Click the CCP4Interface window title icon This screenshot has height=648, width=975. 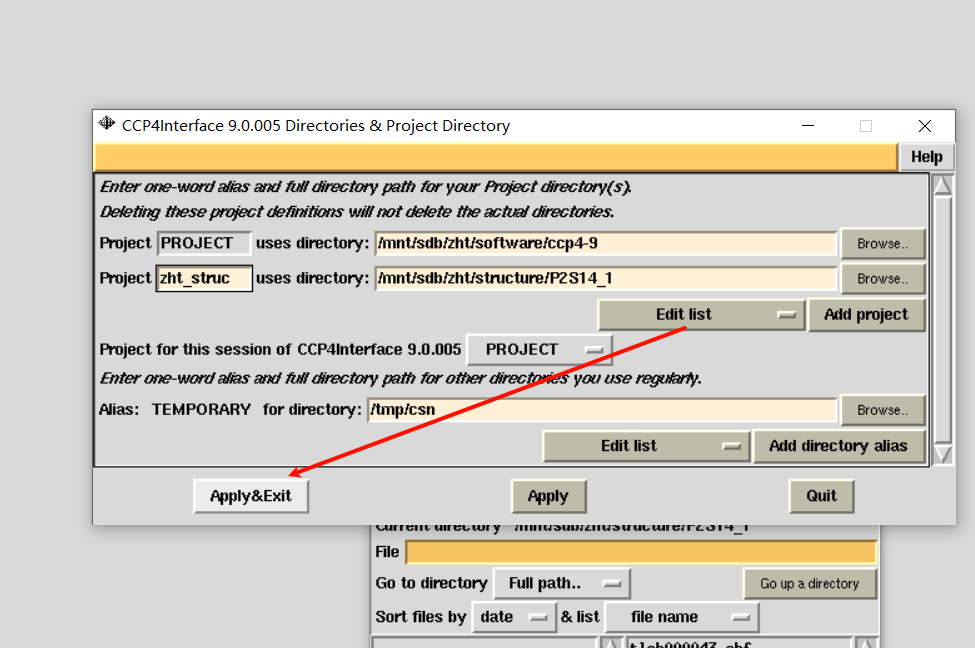(107, 123)
